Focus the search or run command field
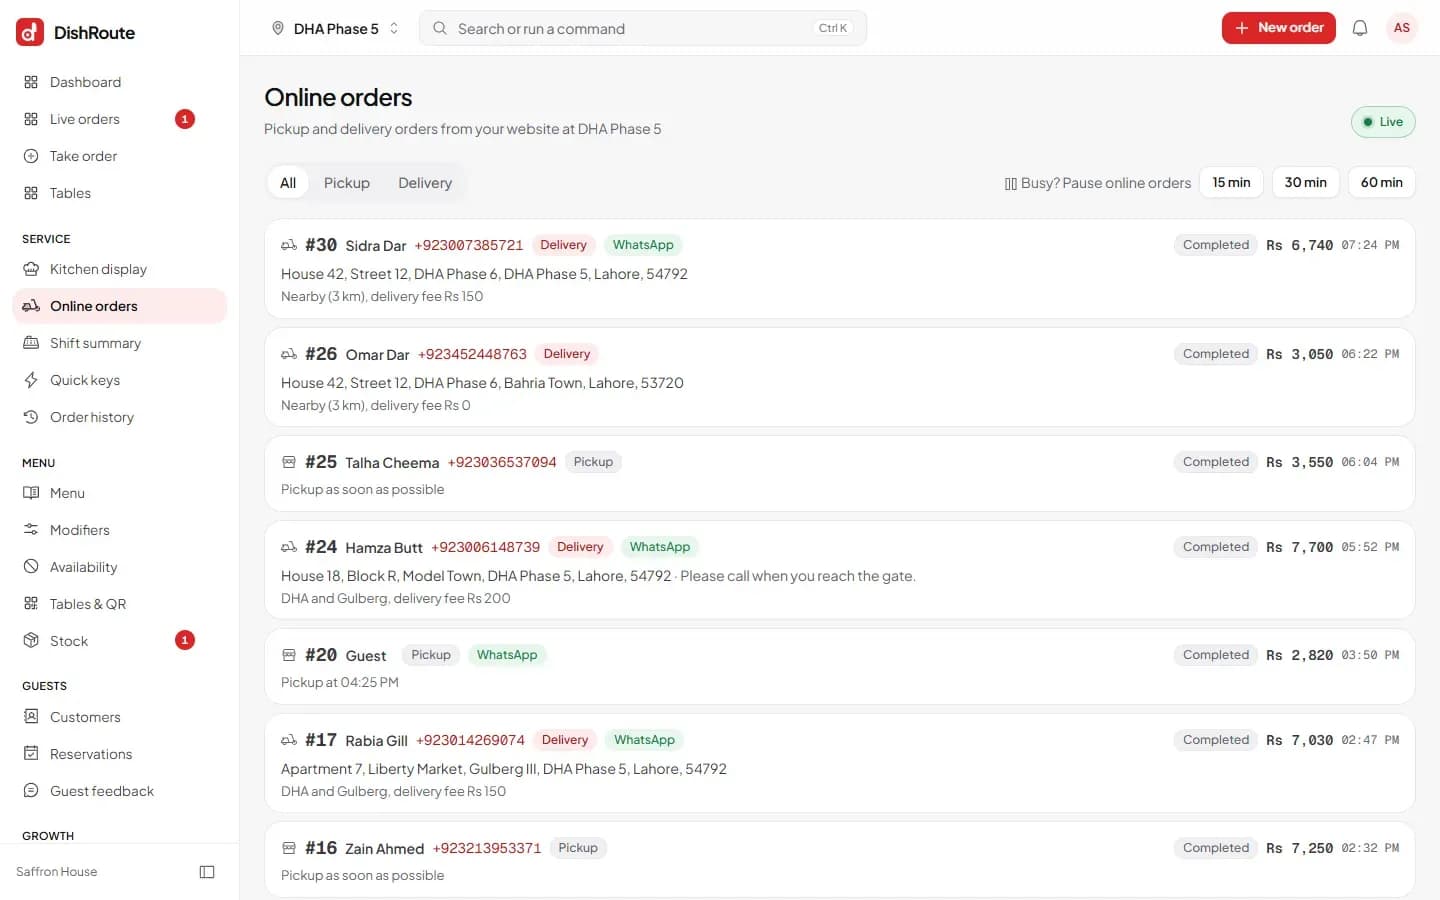Viewport: 1440px width, 900px height. (643, 28)
